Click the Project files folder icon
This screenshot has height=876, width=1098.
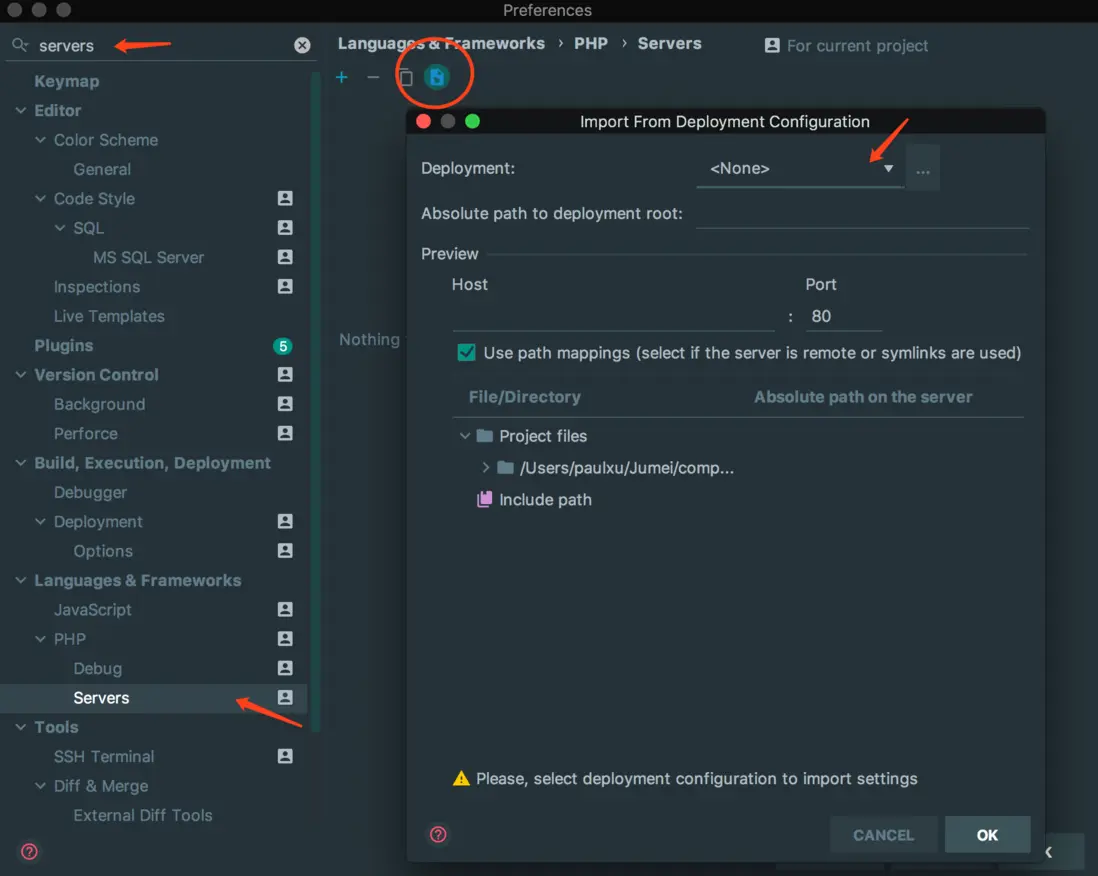[x=485, y=436]
